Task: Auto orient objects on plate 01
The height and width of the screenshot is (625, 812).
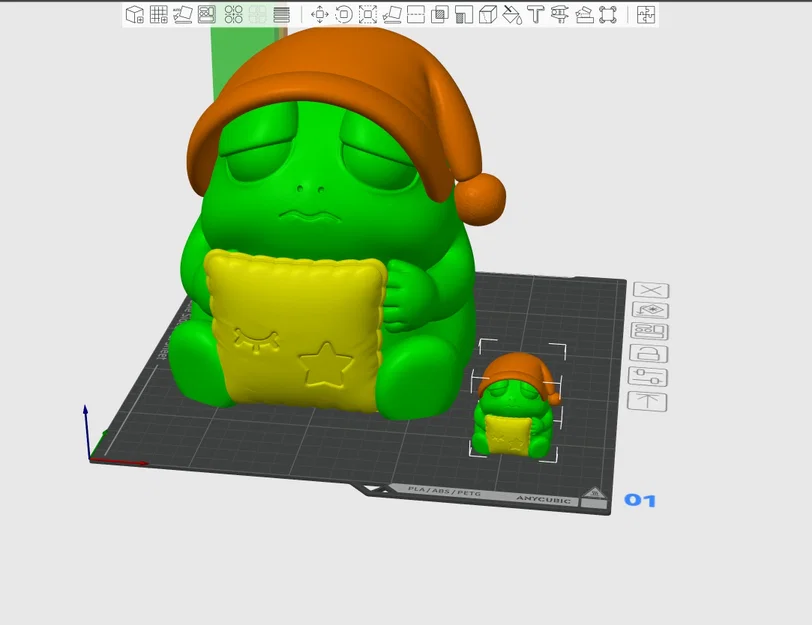Action: [650, 310]
